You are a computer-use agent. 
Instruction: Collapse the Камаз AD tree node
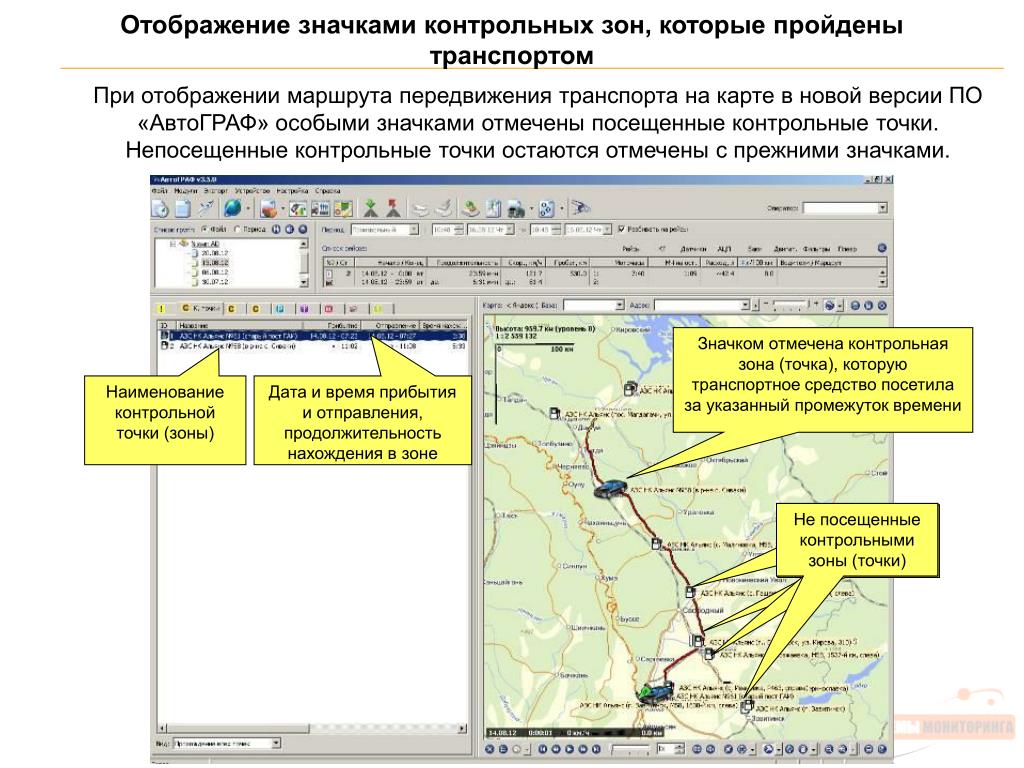click(x=174, y=244)
